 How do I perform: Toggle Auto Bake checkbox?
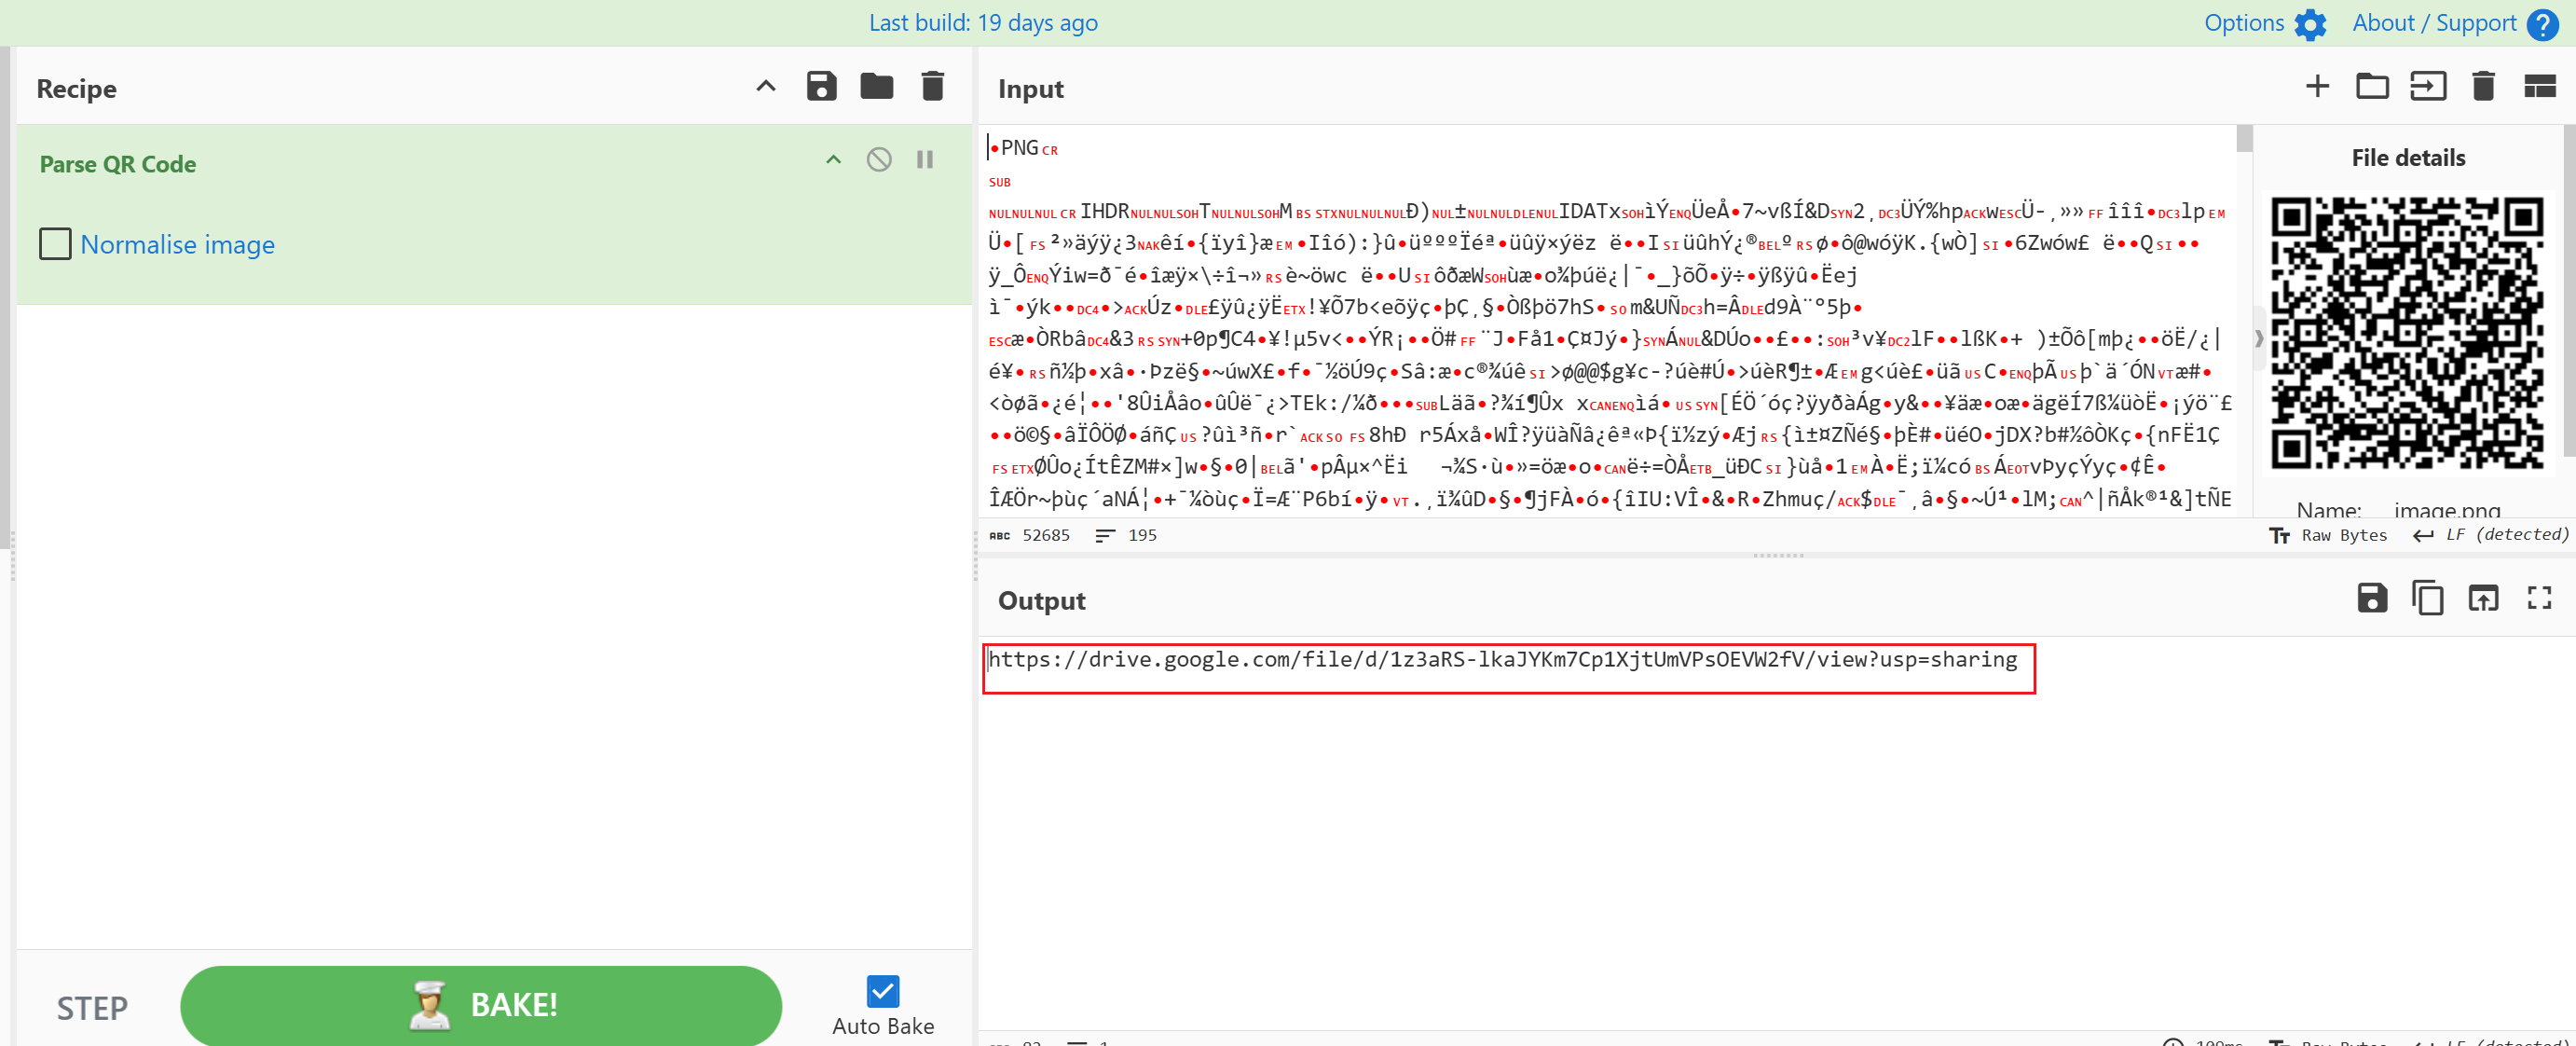882,991
